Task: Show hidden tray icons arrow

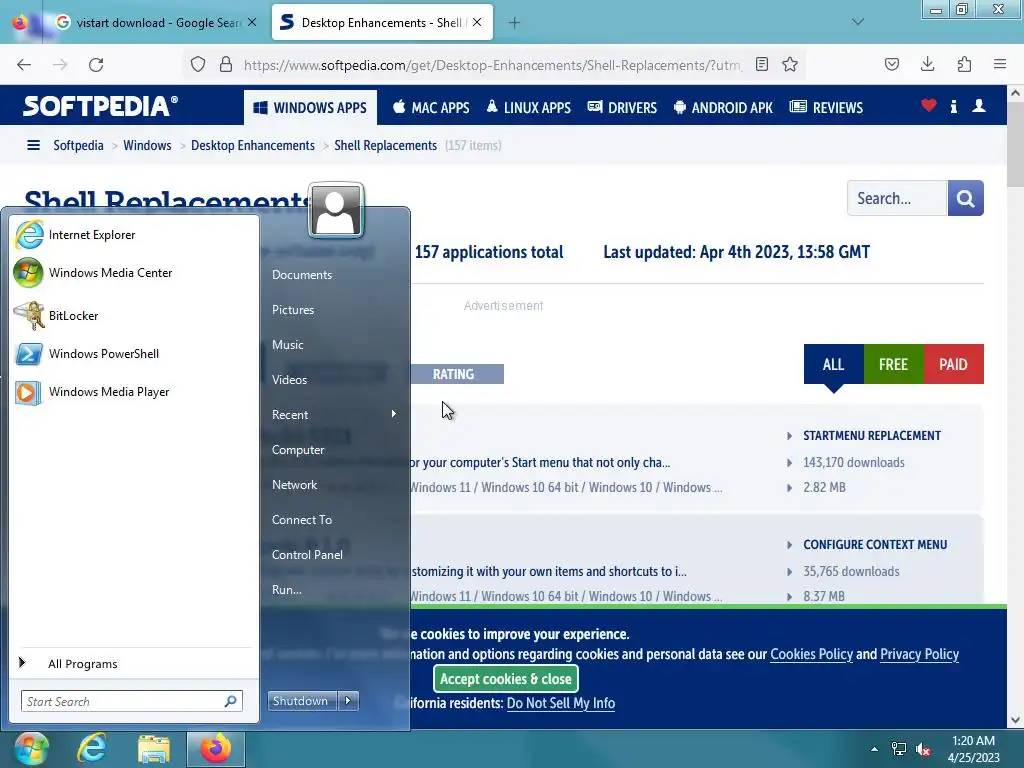Action: (x=874, y=749)
